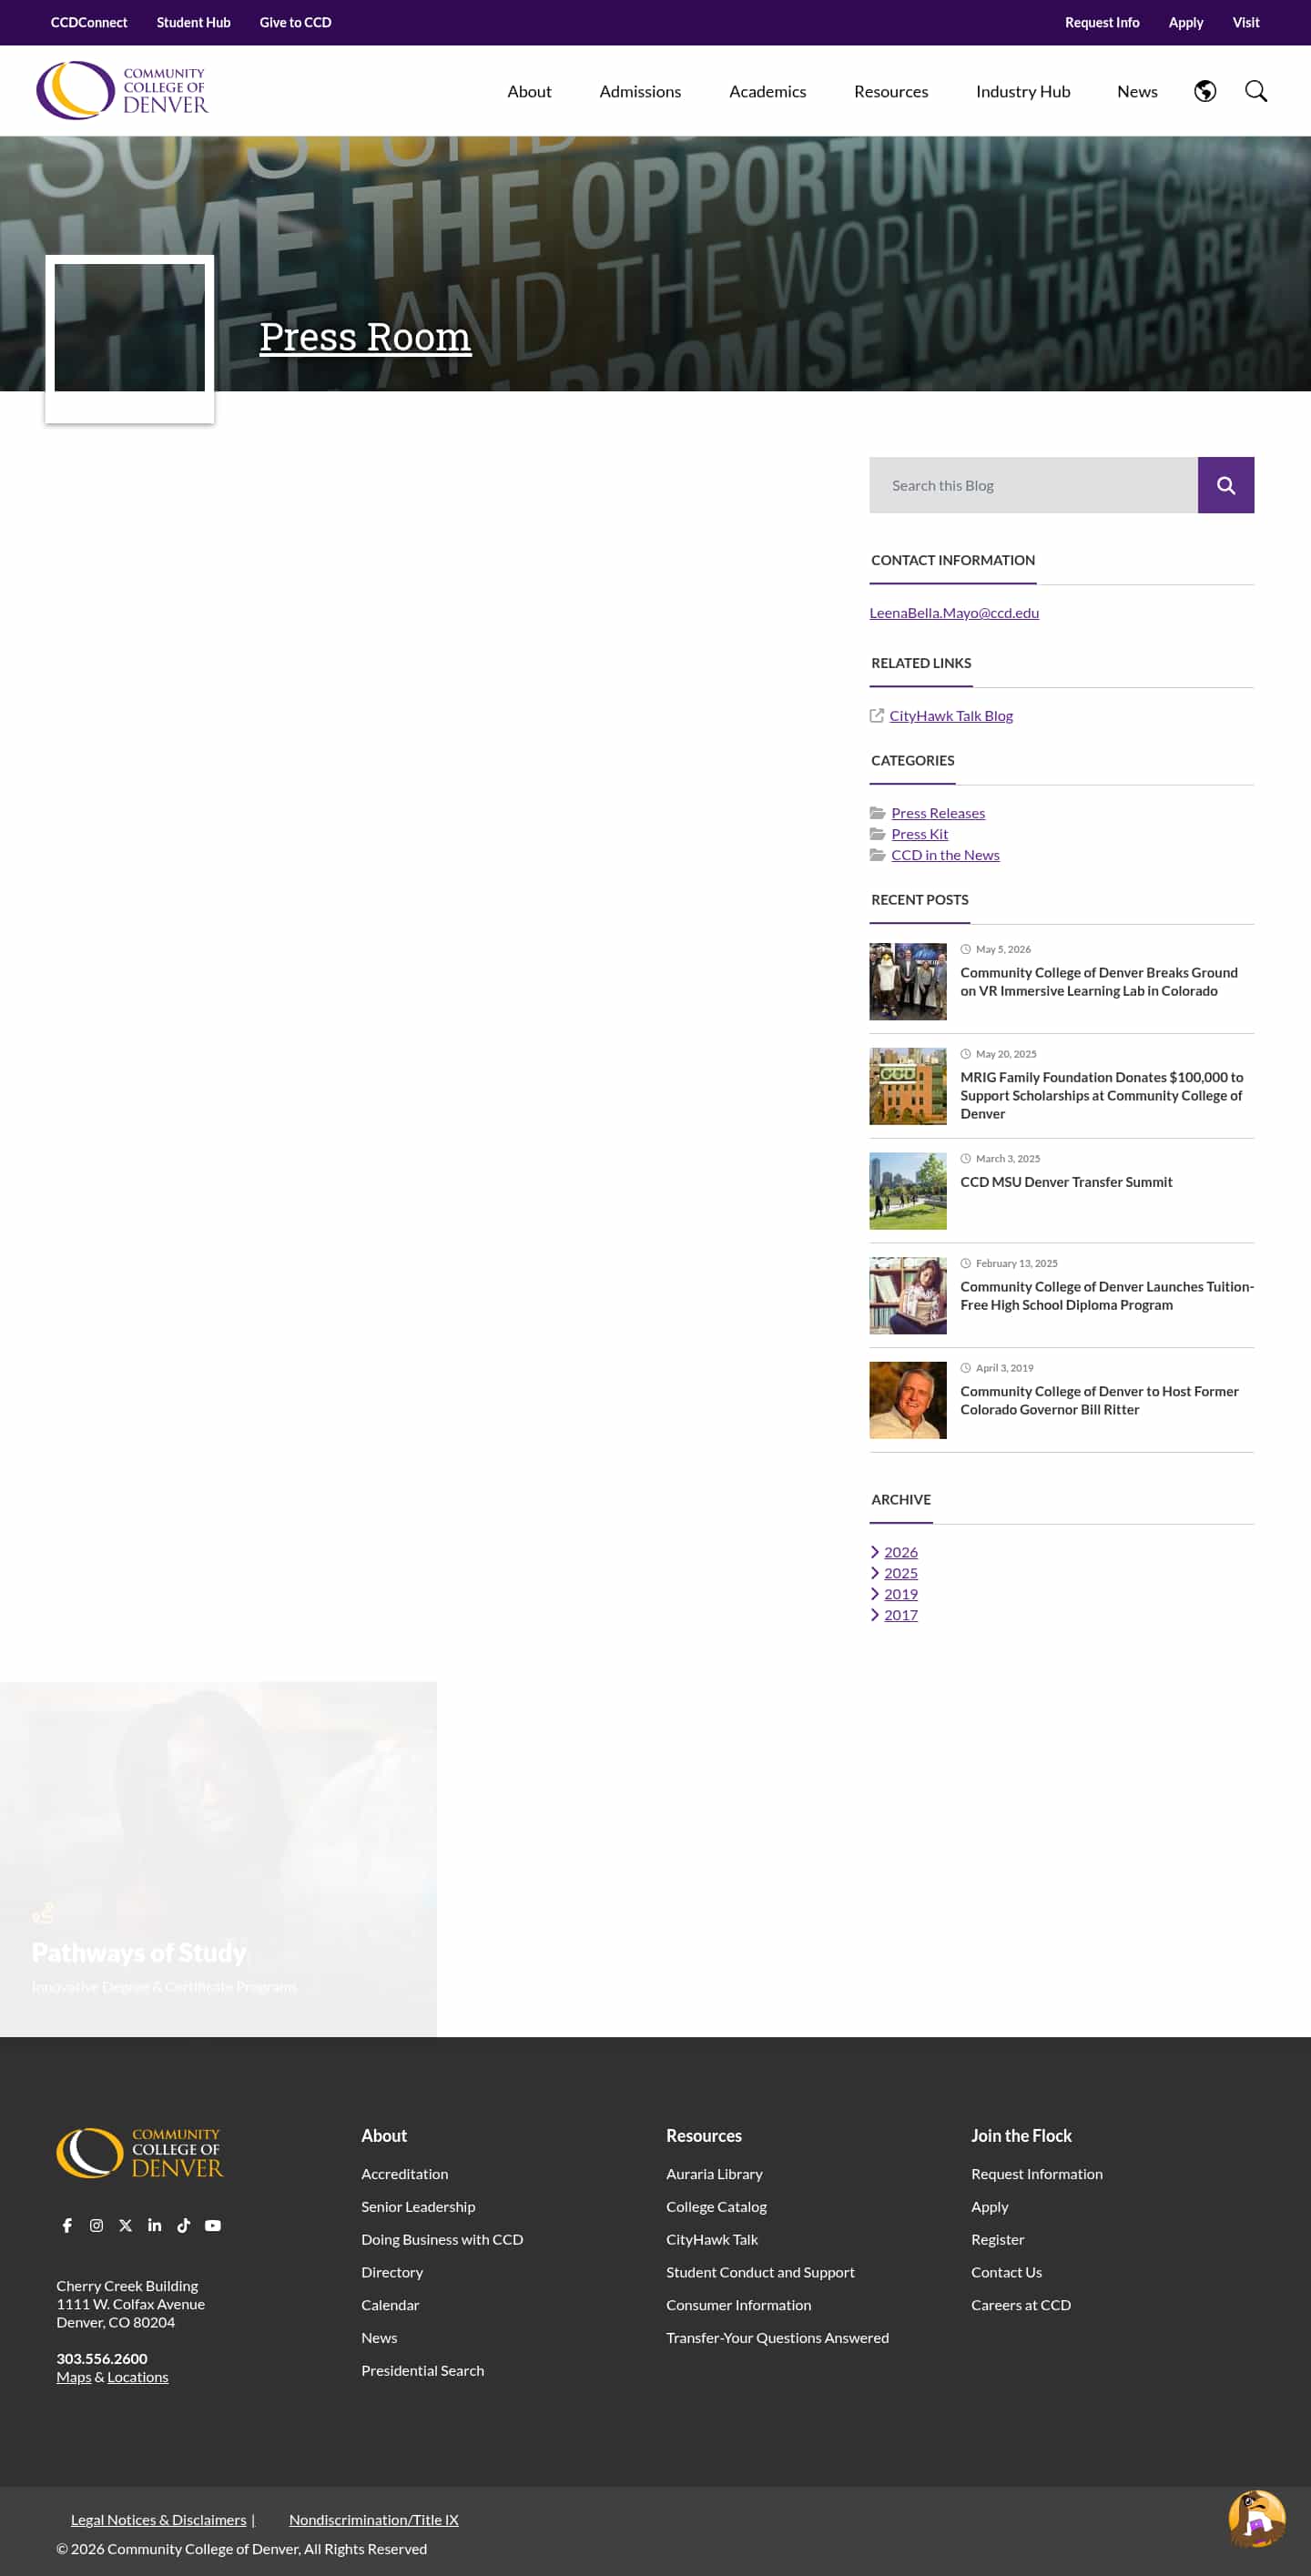The image size is (1311, 2576).
Task: Click Request Info in top bar
Action: 1102,22
